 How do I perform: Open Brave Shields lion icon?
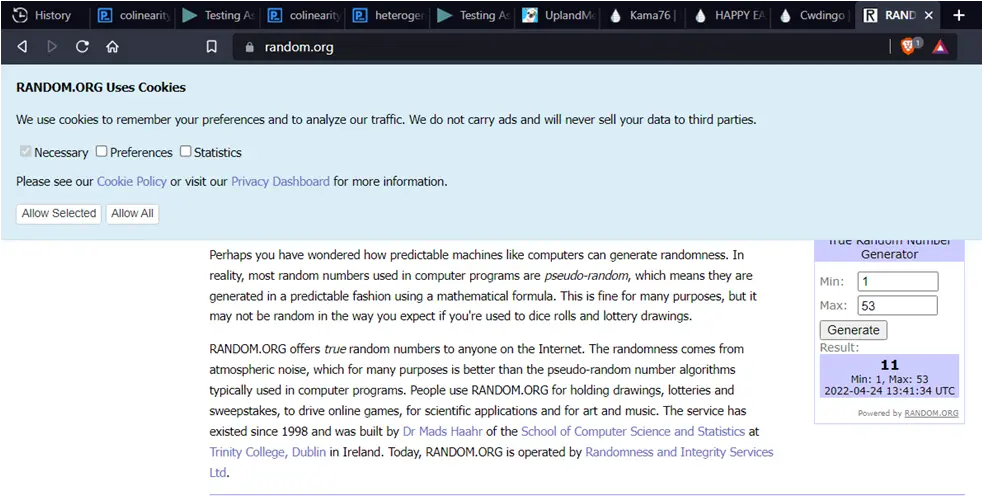pos(908,46)
